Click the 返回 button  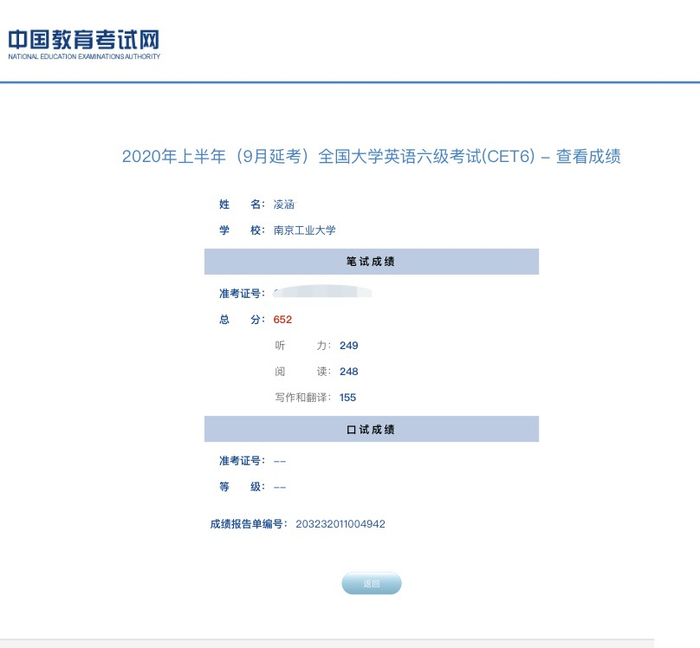[371, 583]
